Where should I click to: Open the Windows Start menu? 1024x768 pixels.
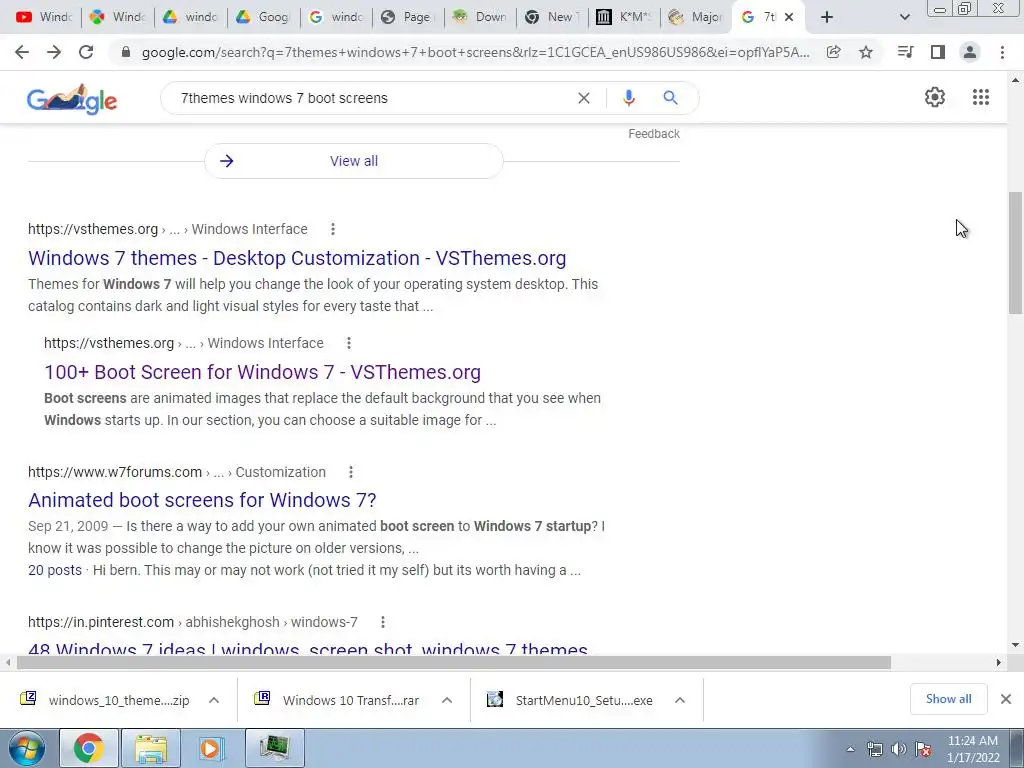pos(26,748)
